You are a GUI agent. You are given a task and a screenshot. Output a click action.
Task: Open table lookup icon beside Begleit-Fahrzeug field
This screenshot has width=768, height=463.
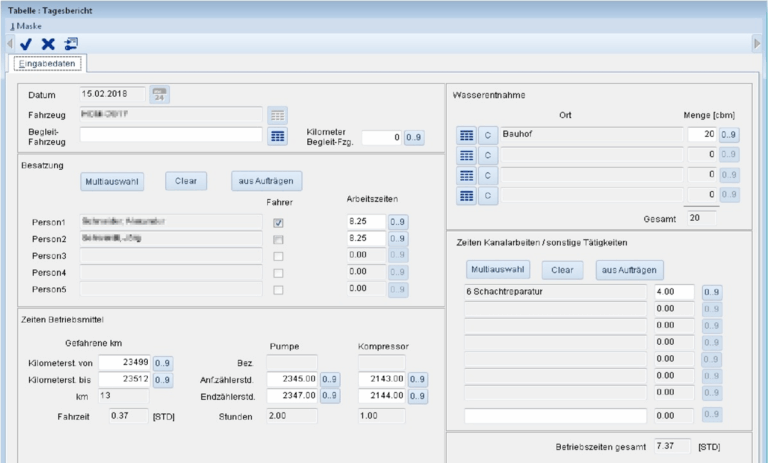pyautogui.click(x=278, y=136)
